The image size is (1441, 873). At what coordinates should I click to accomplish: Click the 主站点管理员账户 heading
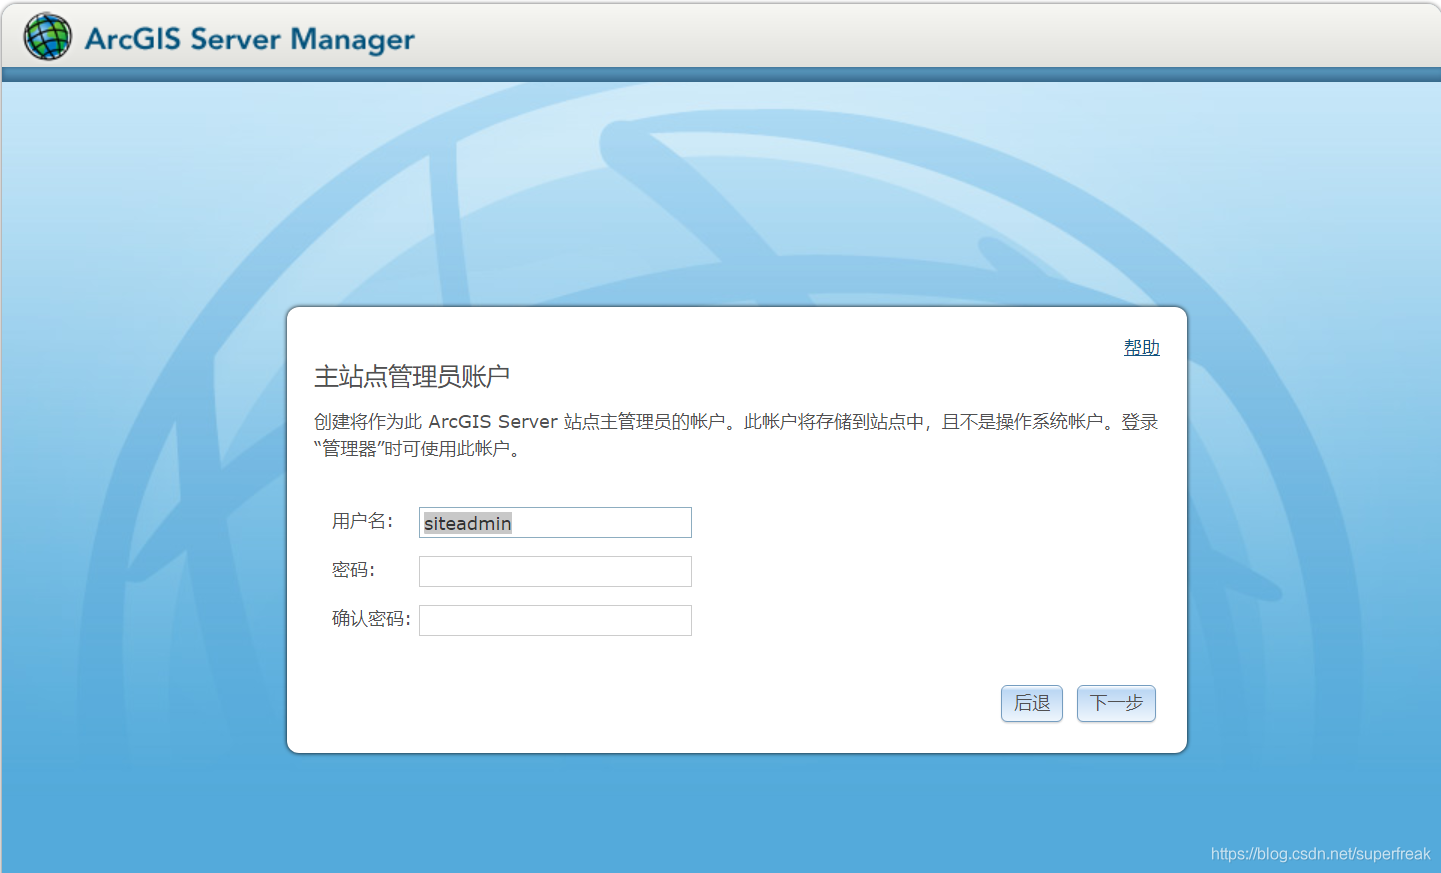(412, 377)
